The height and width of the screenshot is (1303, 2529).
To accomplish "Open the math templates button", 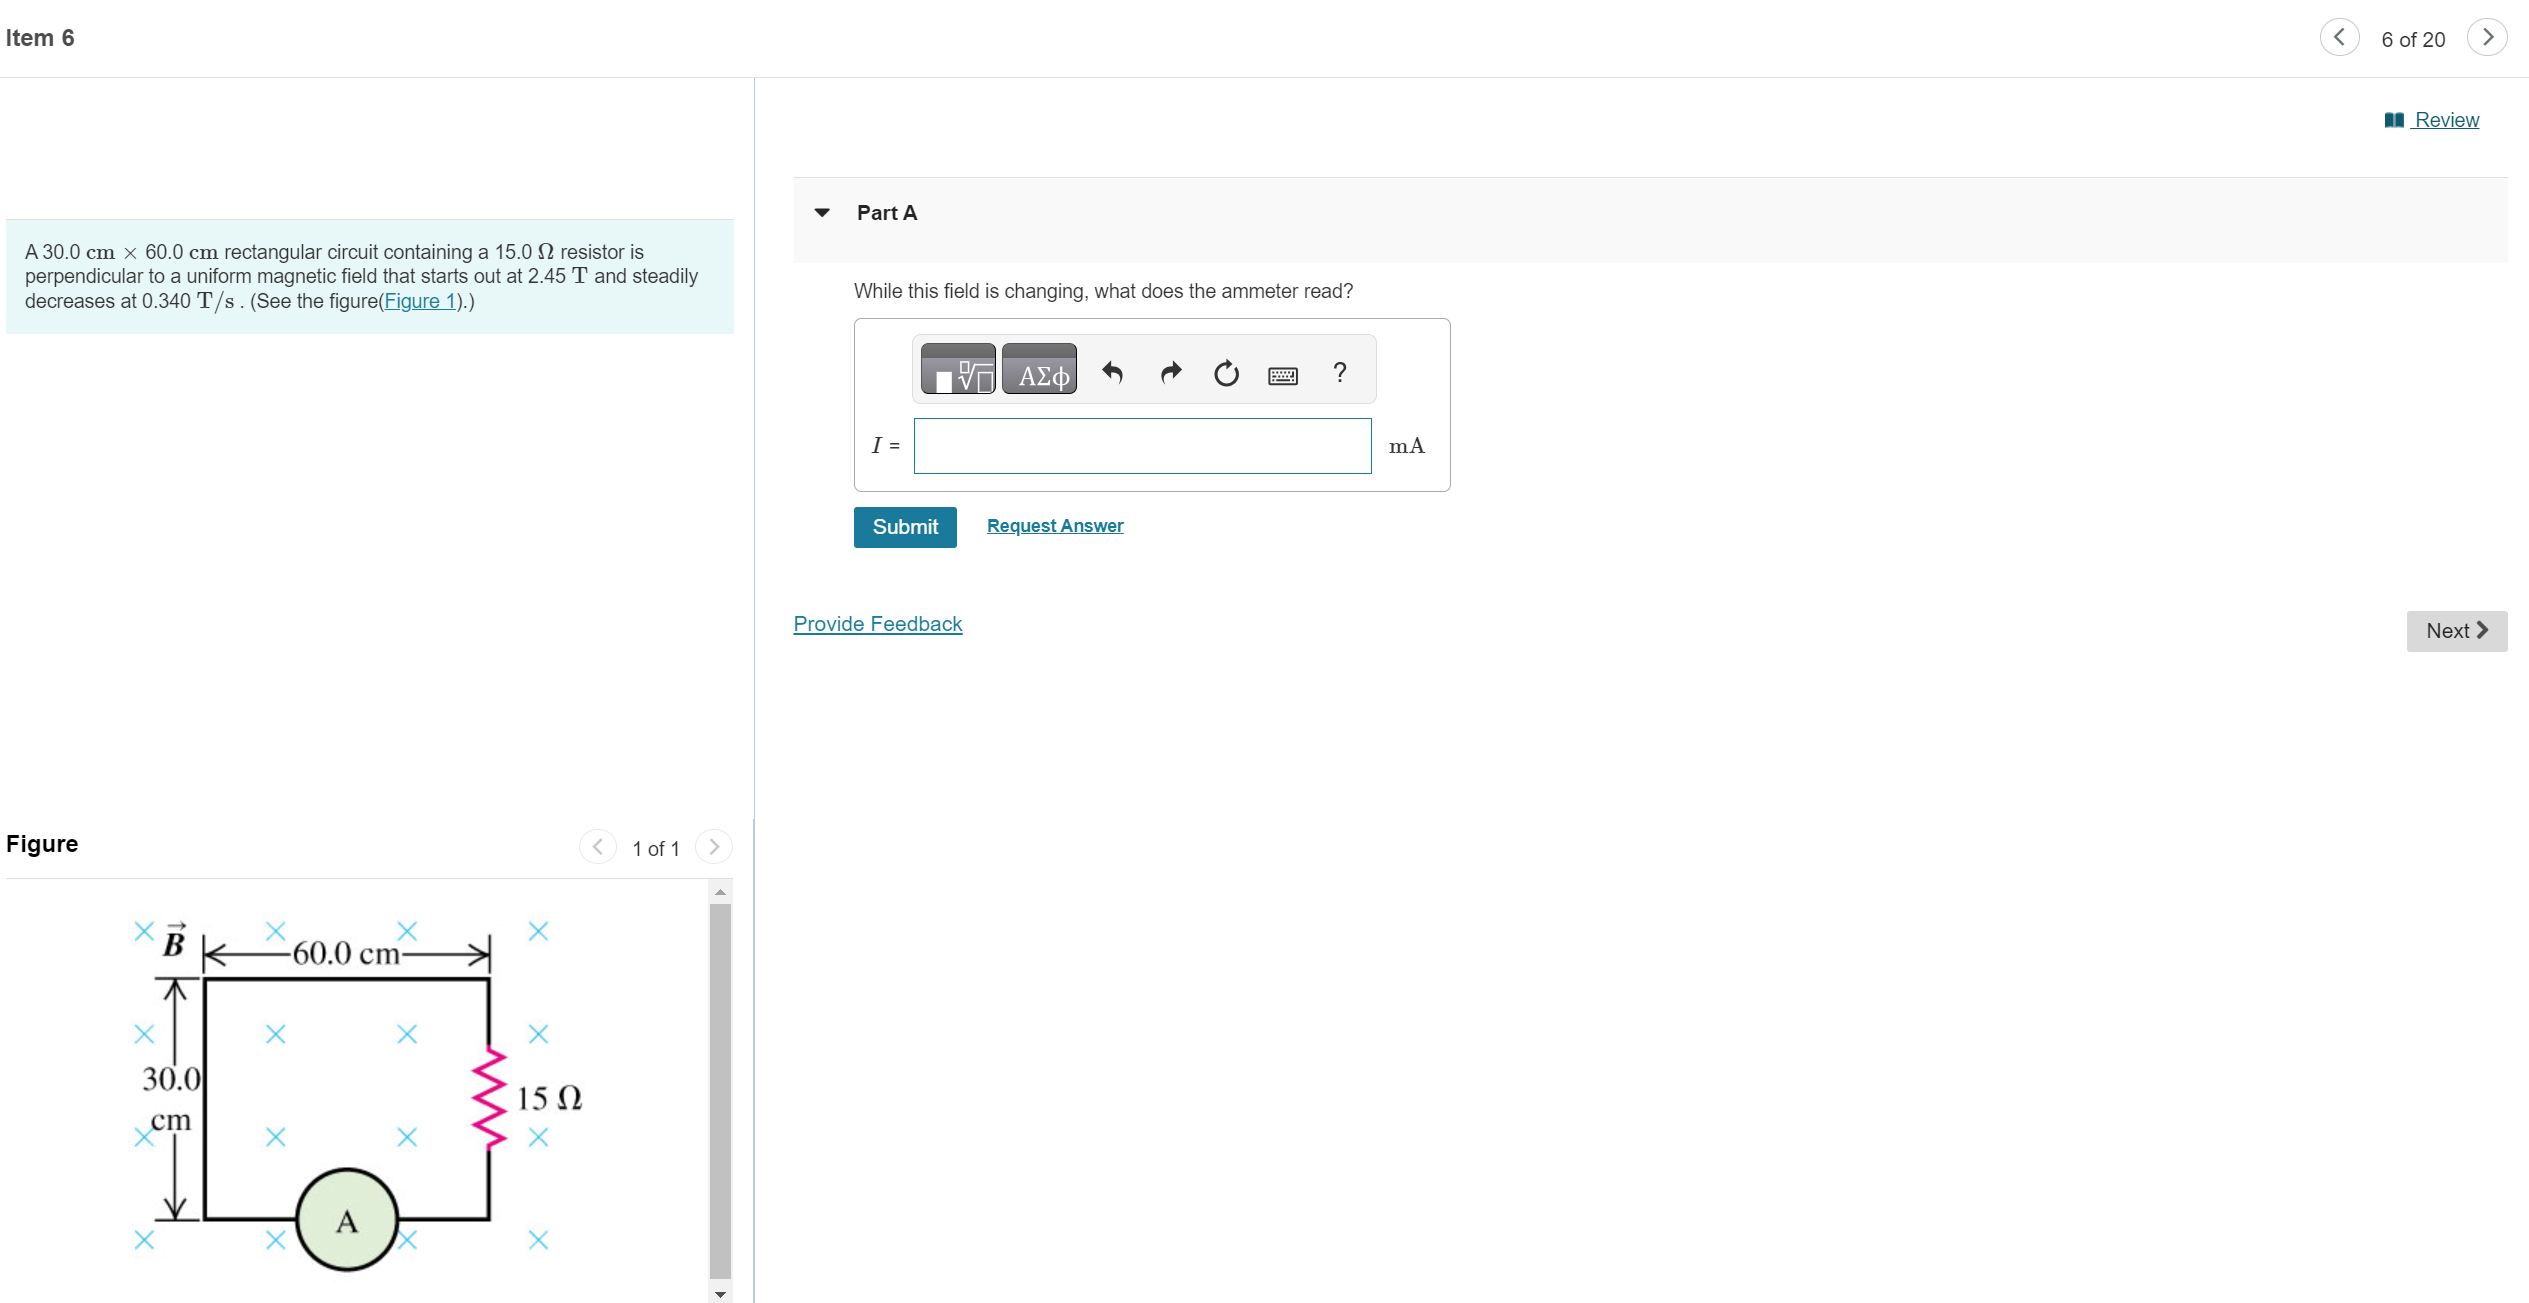I will [x=957, y=371].
